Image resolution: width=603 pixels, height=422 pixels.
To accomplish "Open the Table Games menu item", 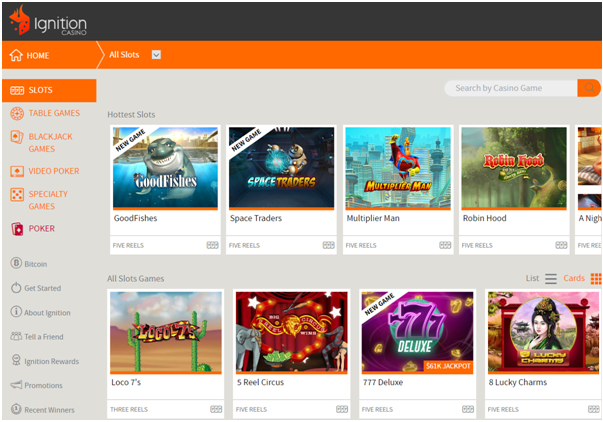I will [x=54, y=113].
